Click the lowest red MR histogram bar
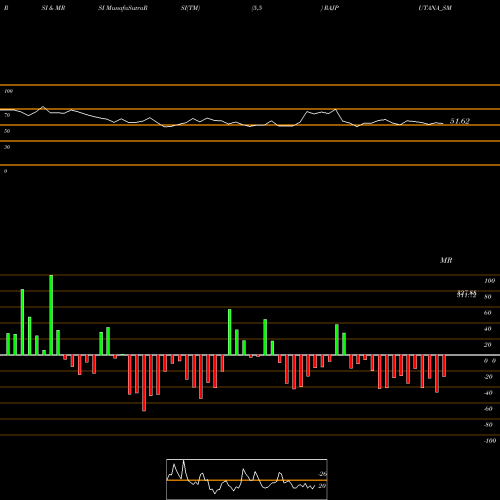 point(144,383)
